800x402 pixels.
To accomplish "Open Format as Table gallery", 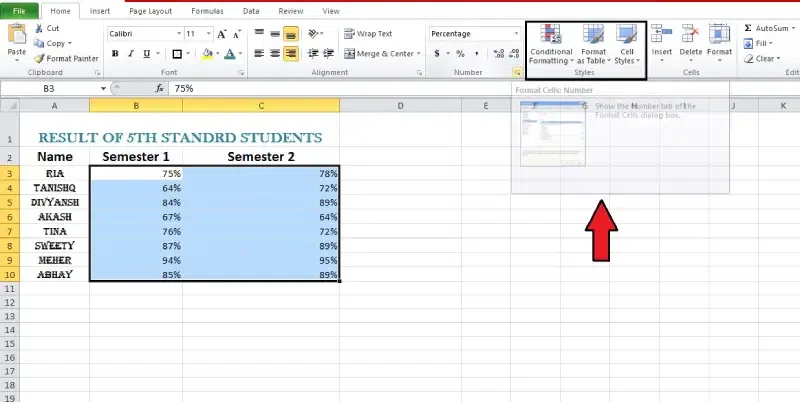I will [x=593, y=45].
